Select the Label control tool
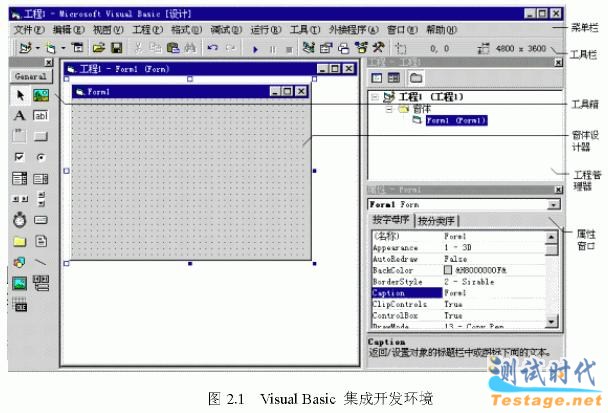608x413 pixels. click(x=20, y=116)
